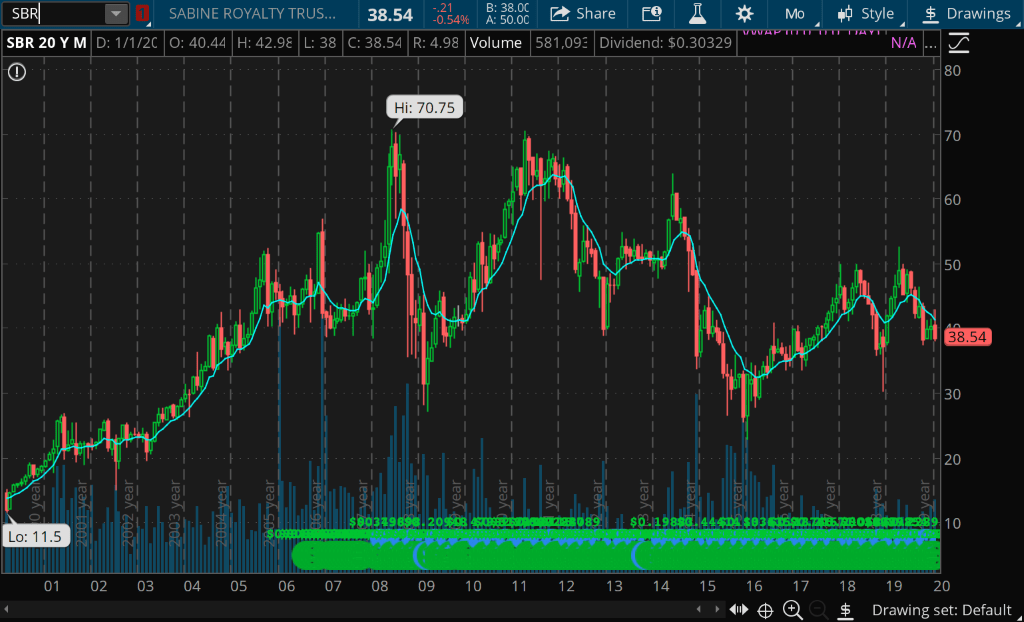1024x622 pixels.
Task: Click the current price label 38.54 on axis
Action: click(x=967, y=337)
